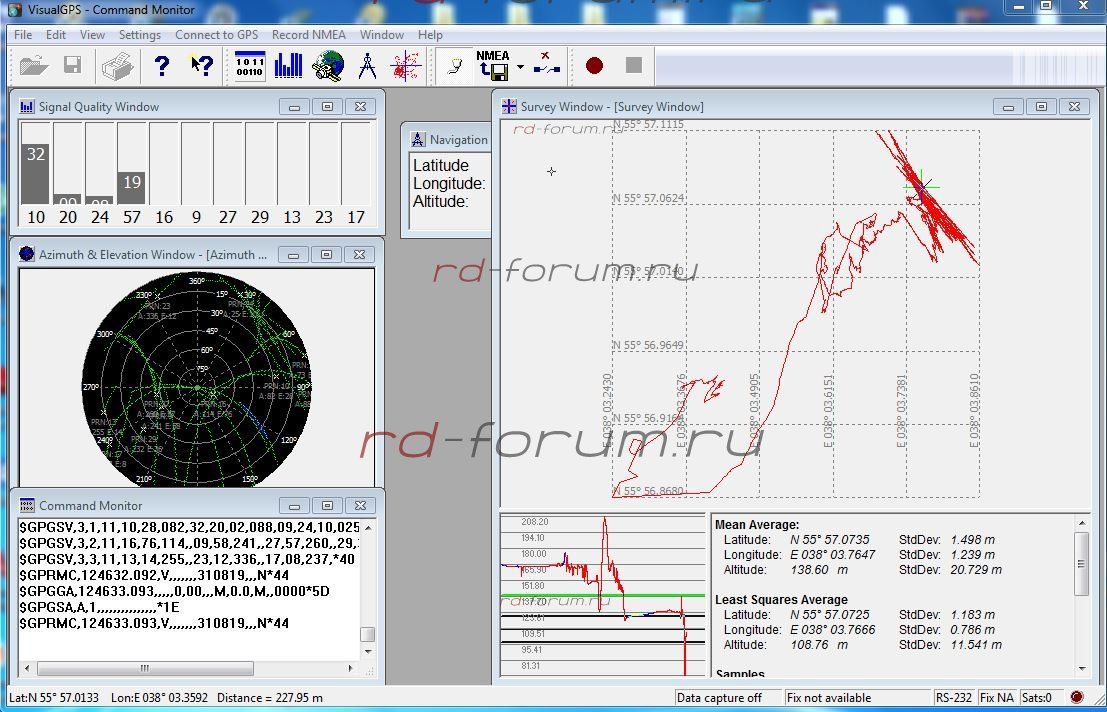This screenshot has width=1107, height=712.
Task: Open the satellite globe Azimuth window icon
Action: tap(327, 66)
